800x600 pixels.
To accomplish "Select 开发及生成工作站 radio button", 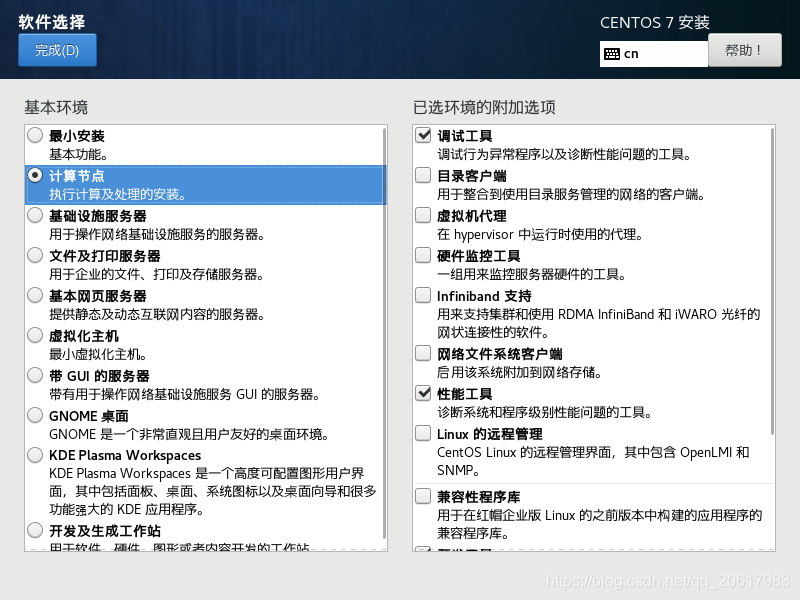I will tap(35, 530).
